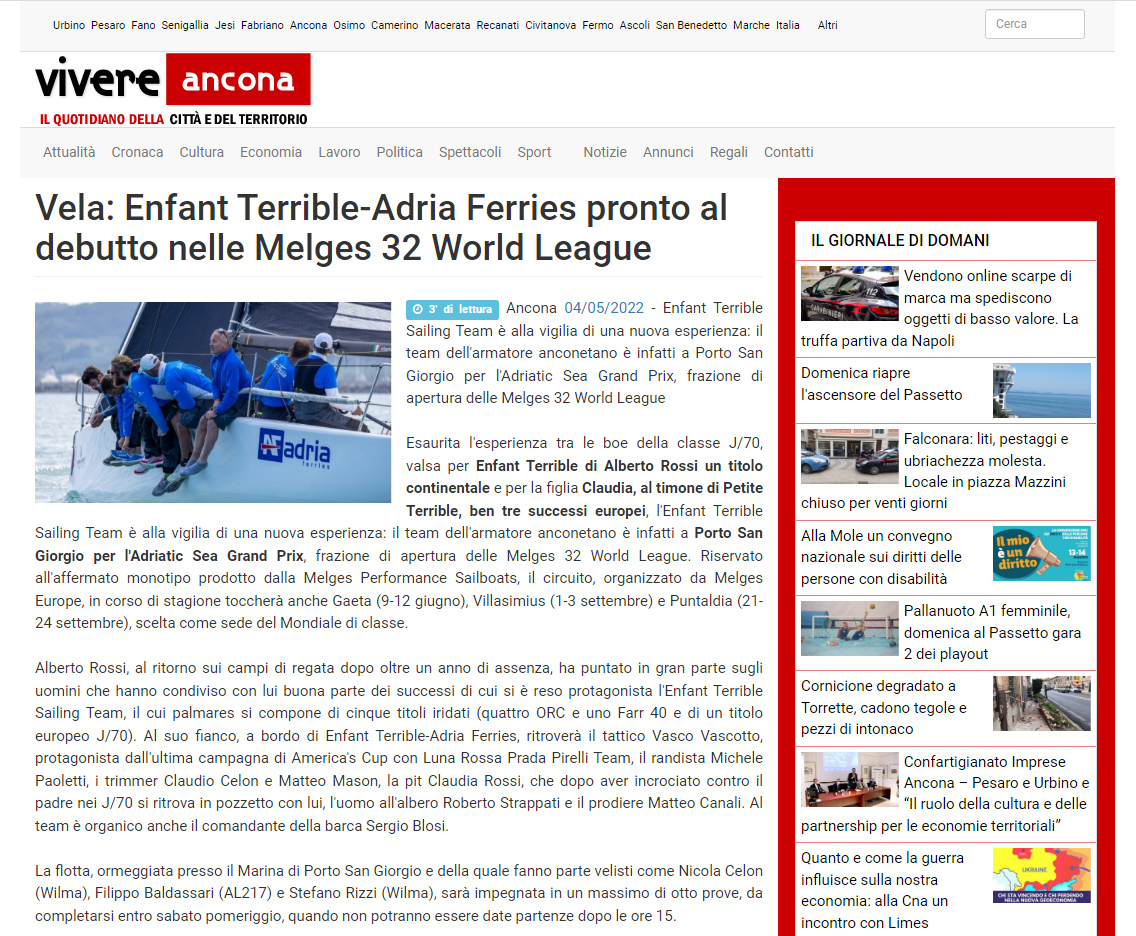Go to the Fermo edition
1136x936 pixels.
point(598,25)
